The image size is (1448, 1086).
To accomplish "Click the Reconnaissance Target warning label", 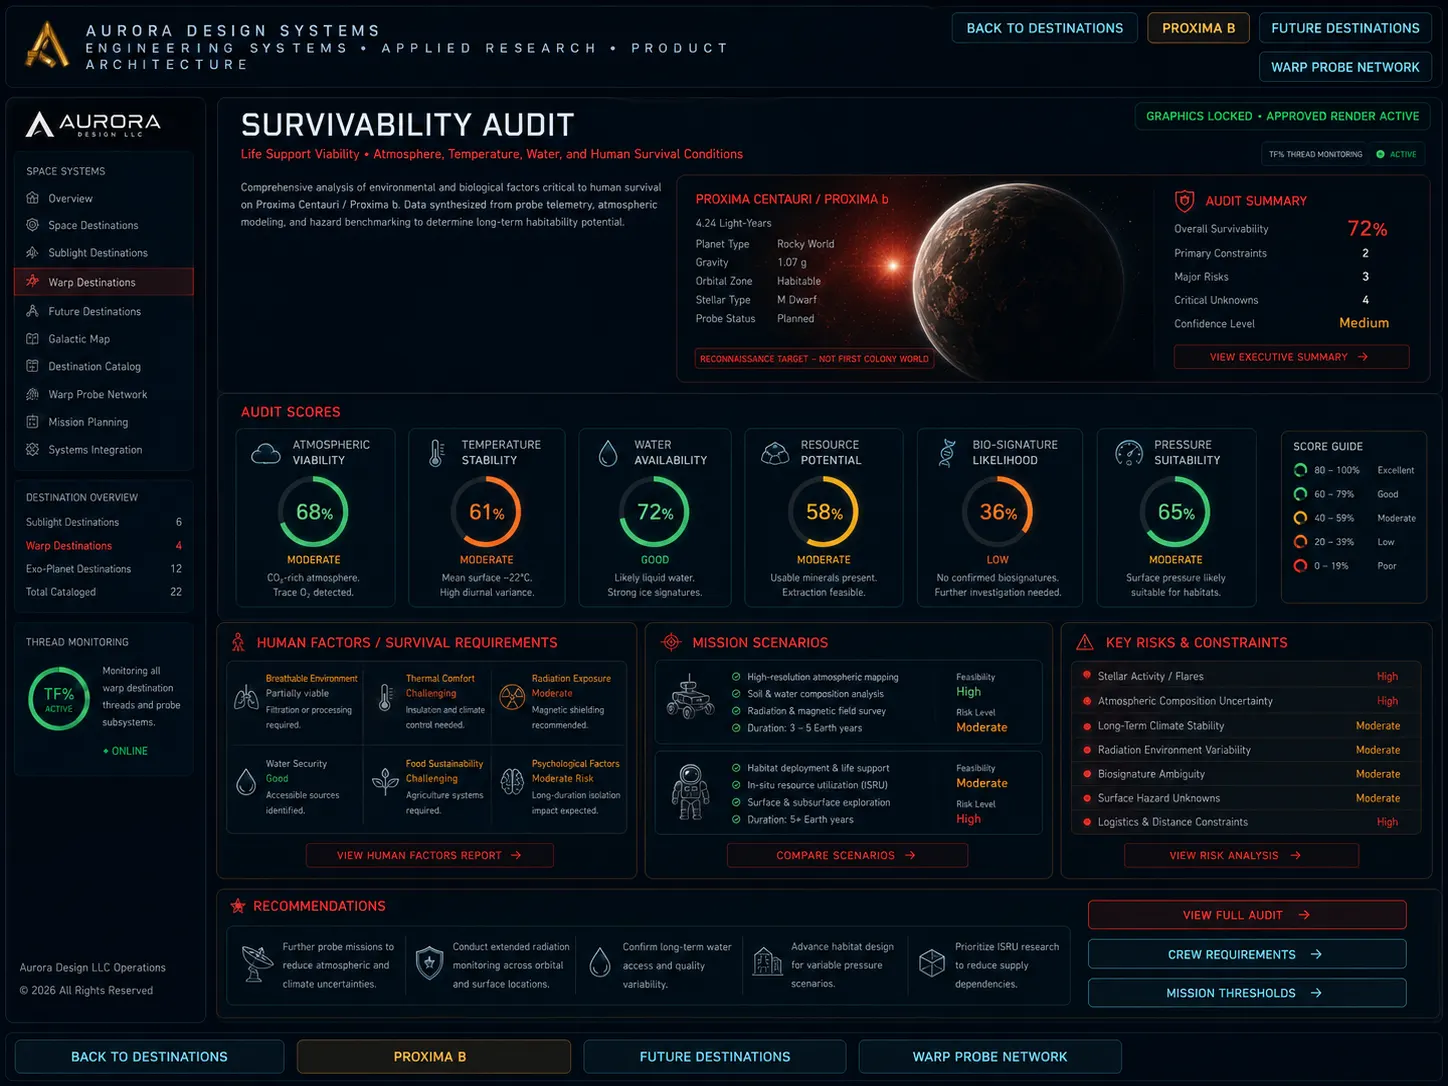I will 814,359.
